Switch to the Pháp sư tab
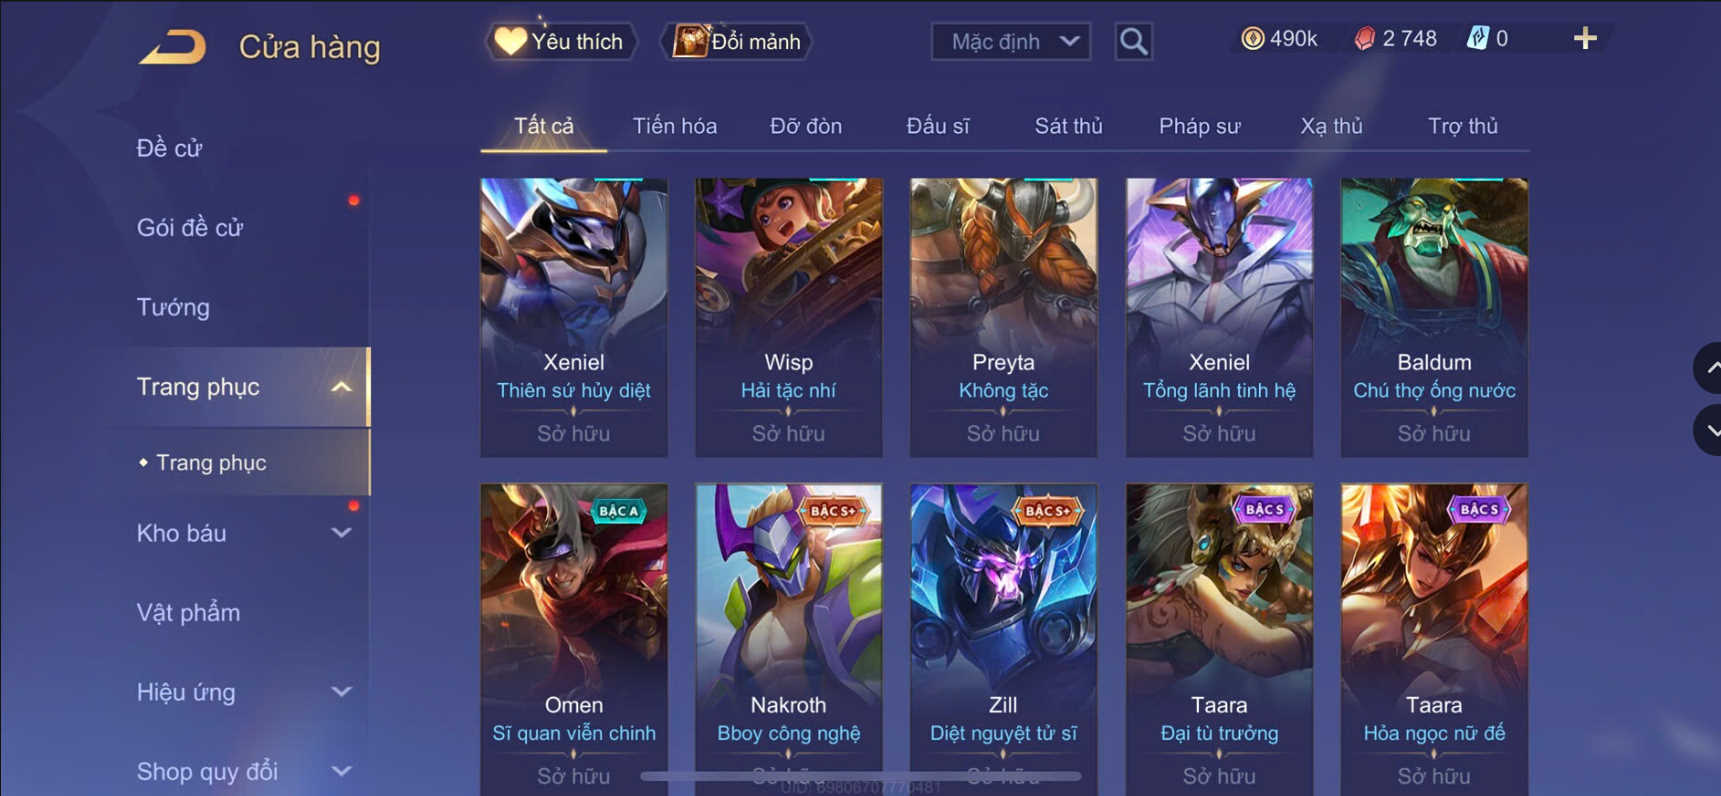This screenshot has height=796, width=1721. coord(1199,126)
